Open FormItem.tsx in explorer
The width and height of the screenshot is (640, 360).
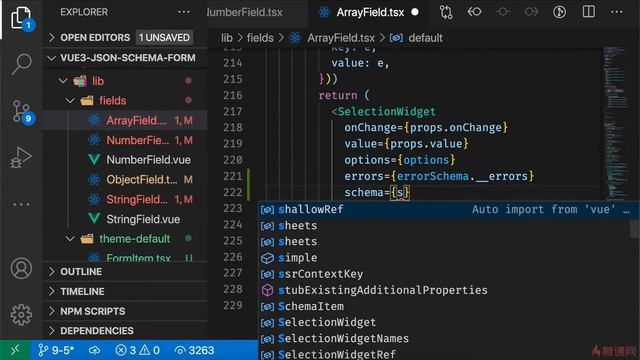pos(125,256)
